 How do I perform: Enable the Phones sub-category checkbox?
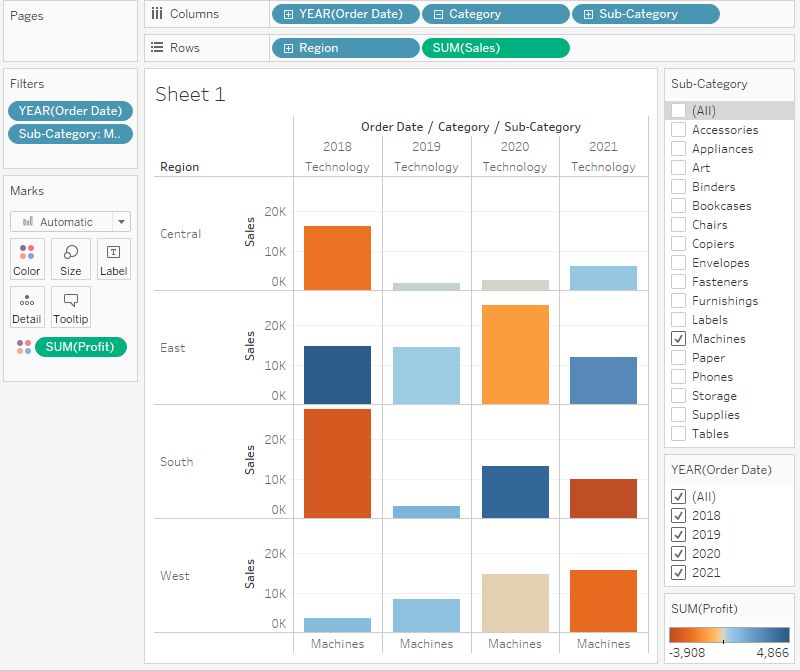click(679, 377)
